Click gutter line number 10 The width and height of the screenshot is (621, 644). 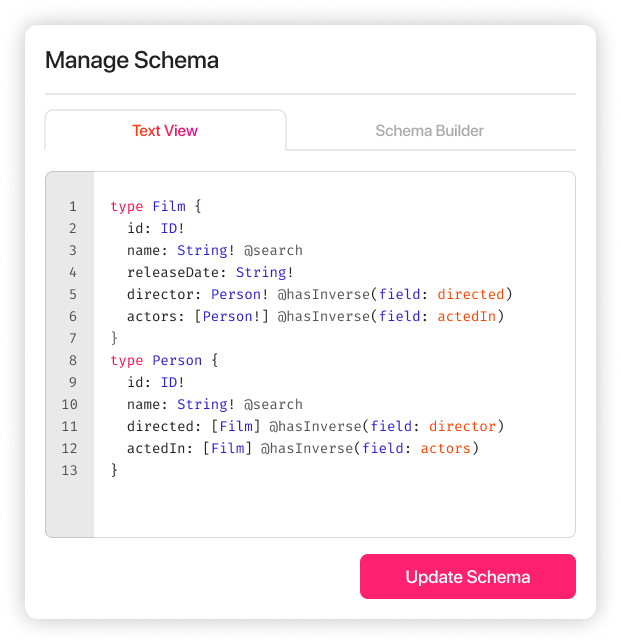coord(69,404)
